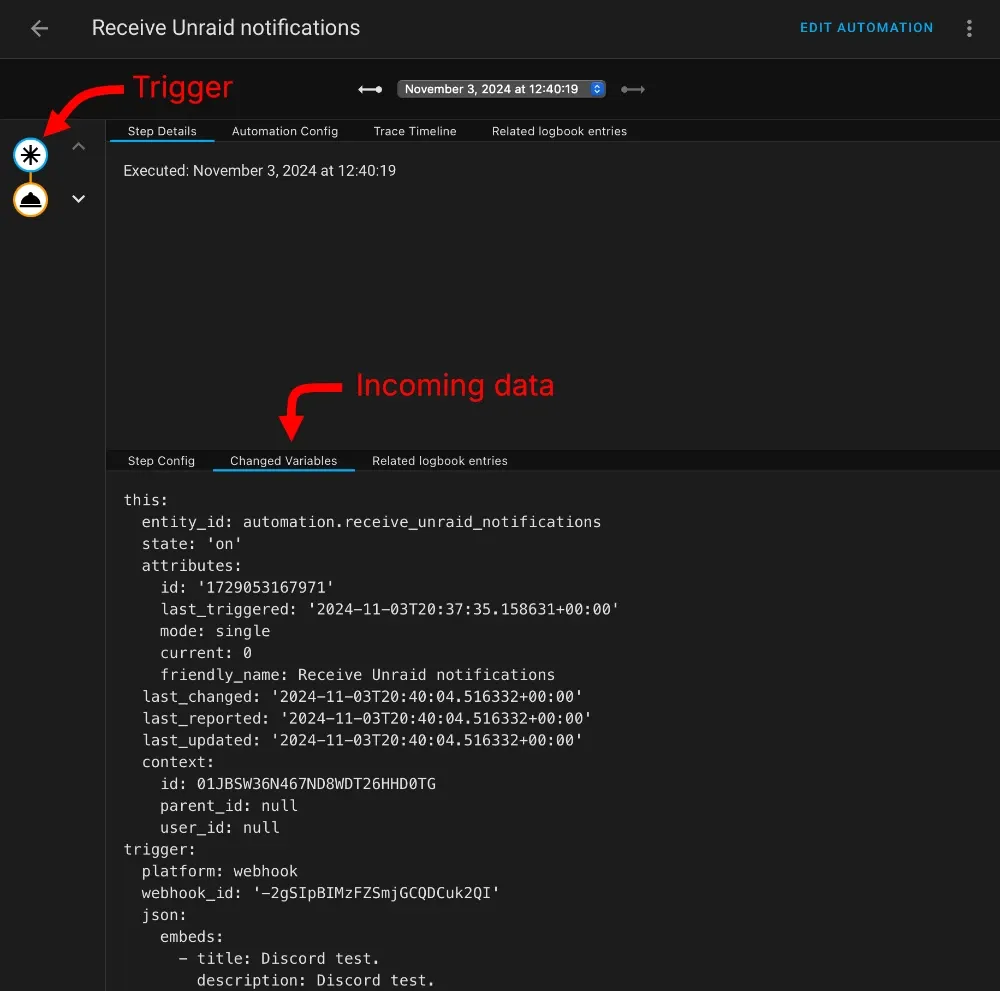Click EDIT AUTOMATION link
The image size is (1000, 991).
pos(866,27)
